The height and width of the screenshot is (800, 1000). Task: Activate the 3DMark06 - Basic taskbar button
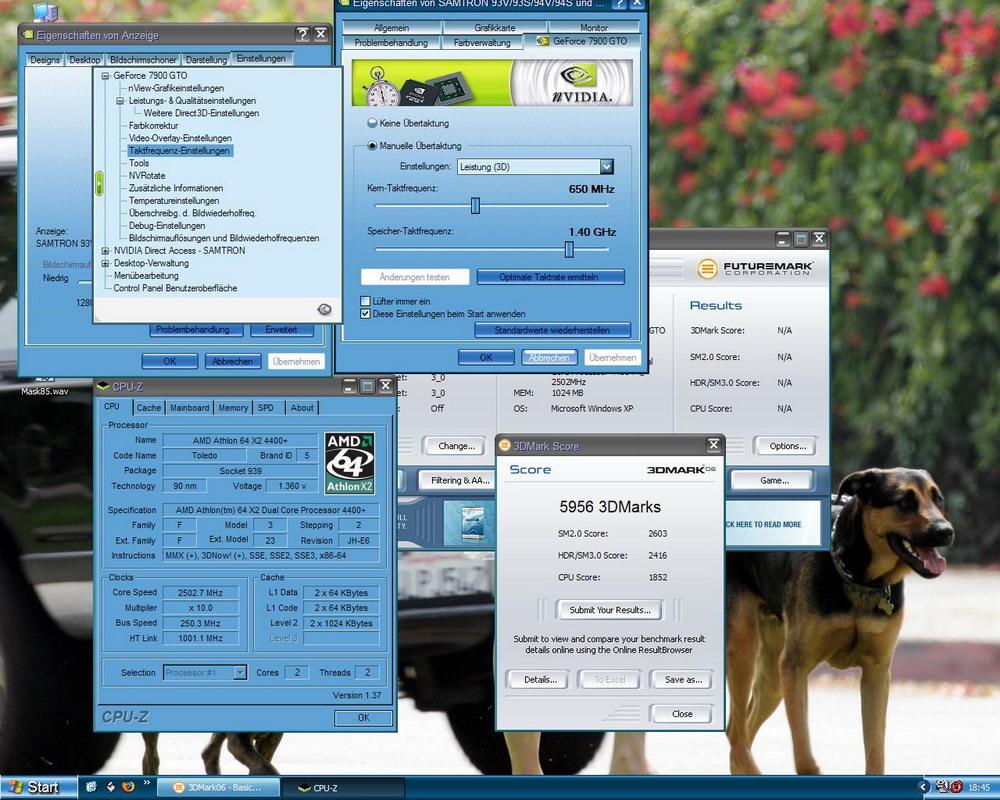pos(218,788)
